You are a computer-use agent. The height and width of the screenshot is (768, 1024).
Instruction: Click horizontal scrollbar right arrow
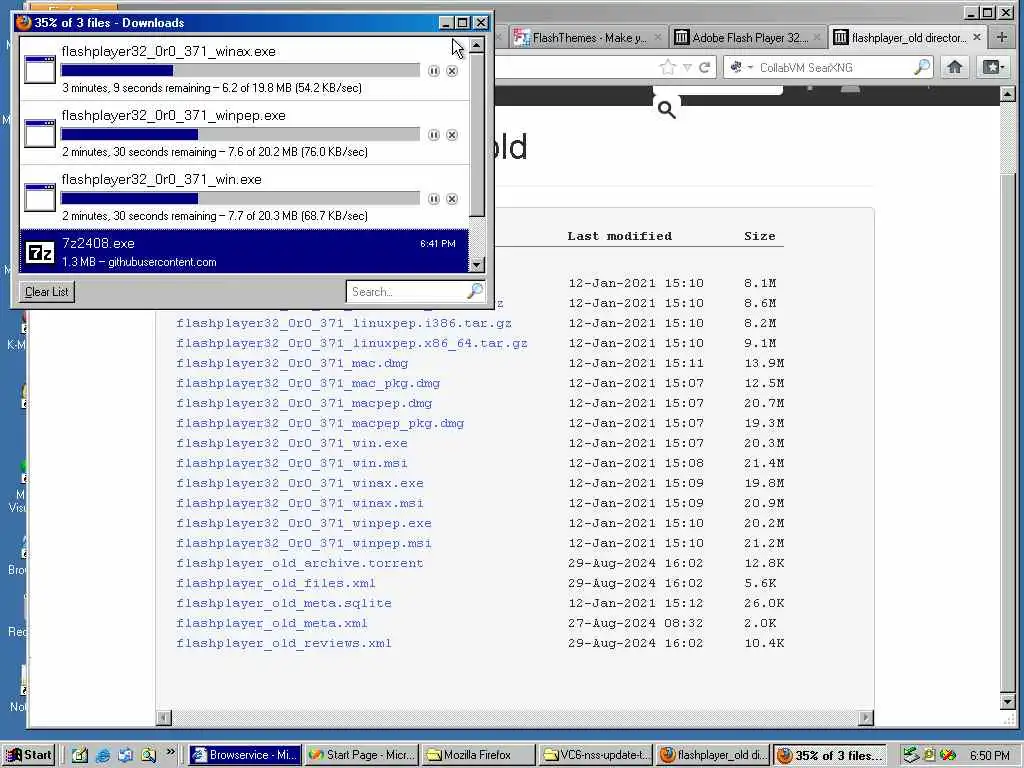click(x=866, y=718)
